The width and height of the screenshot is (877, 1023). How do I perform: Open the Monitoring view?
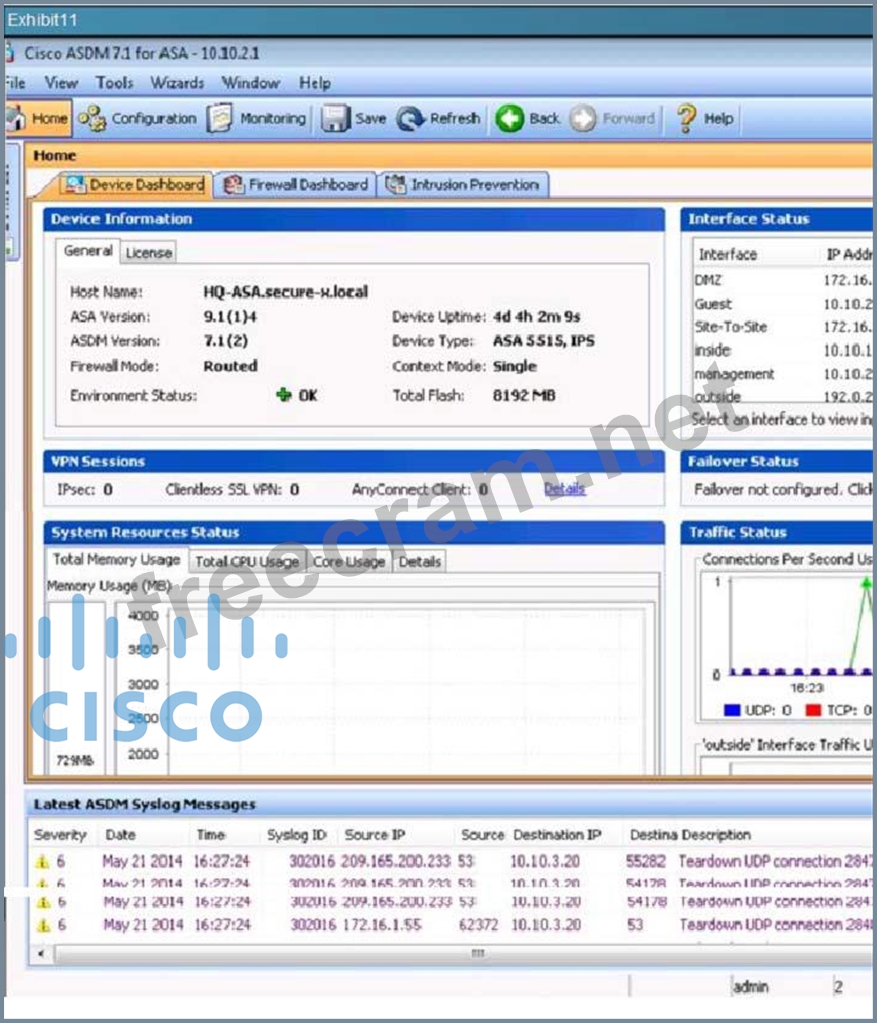258,119
